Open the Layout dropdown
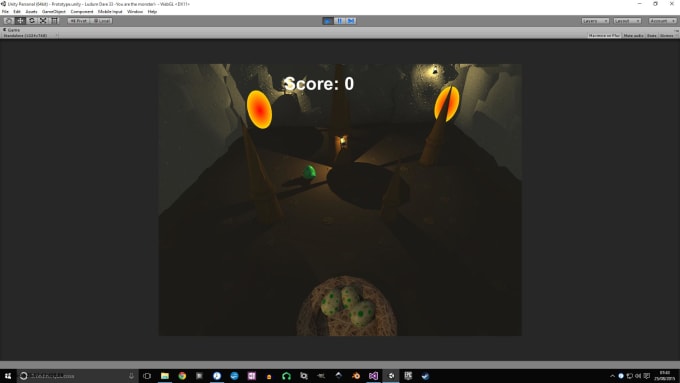 (x=627, y=21)
